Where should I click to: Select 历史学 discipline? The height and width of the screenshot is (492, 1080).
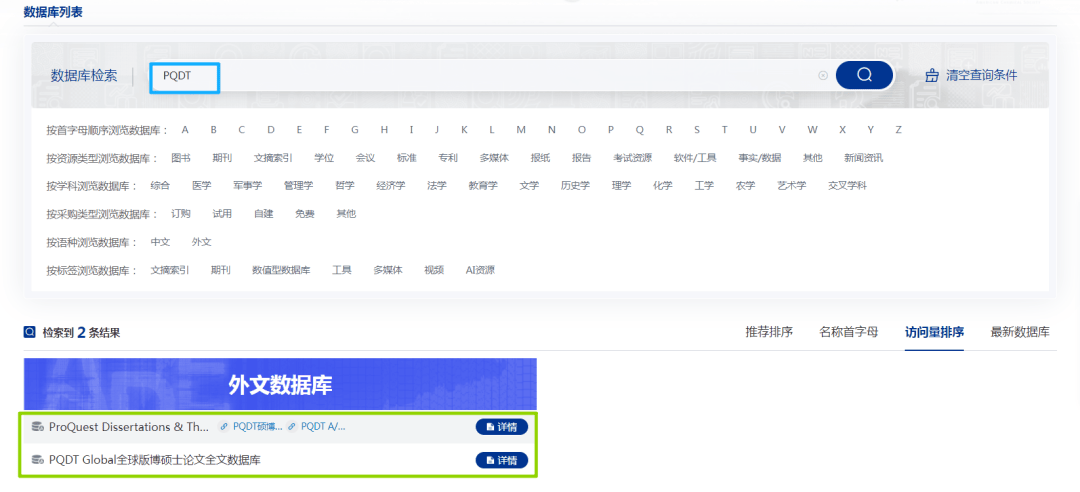(x=575, y=185)
